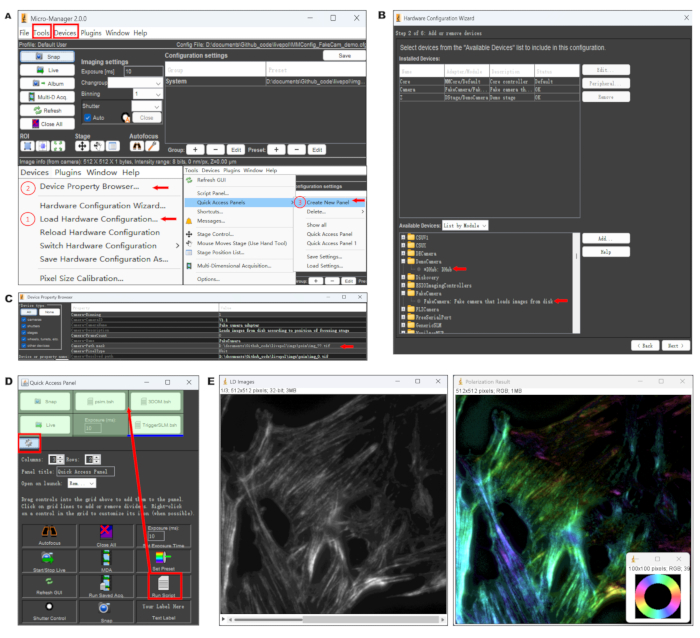The image size is (700, 638).
Task: Click Remove button in Hardware Configuration Wizard
Action: pyautogui.click(x=606, y=97)
